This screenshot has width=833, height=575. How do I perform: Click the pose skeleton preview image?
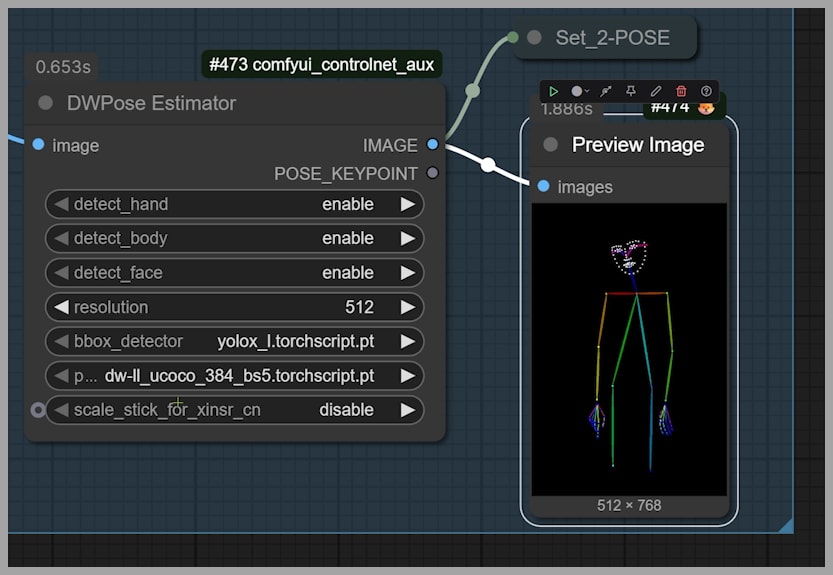point(629,349)
